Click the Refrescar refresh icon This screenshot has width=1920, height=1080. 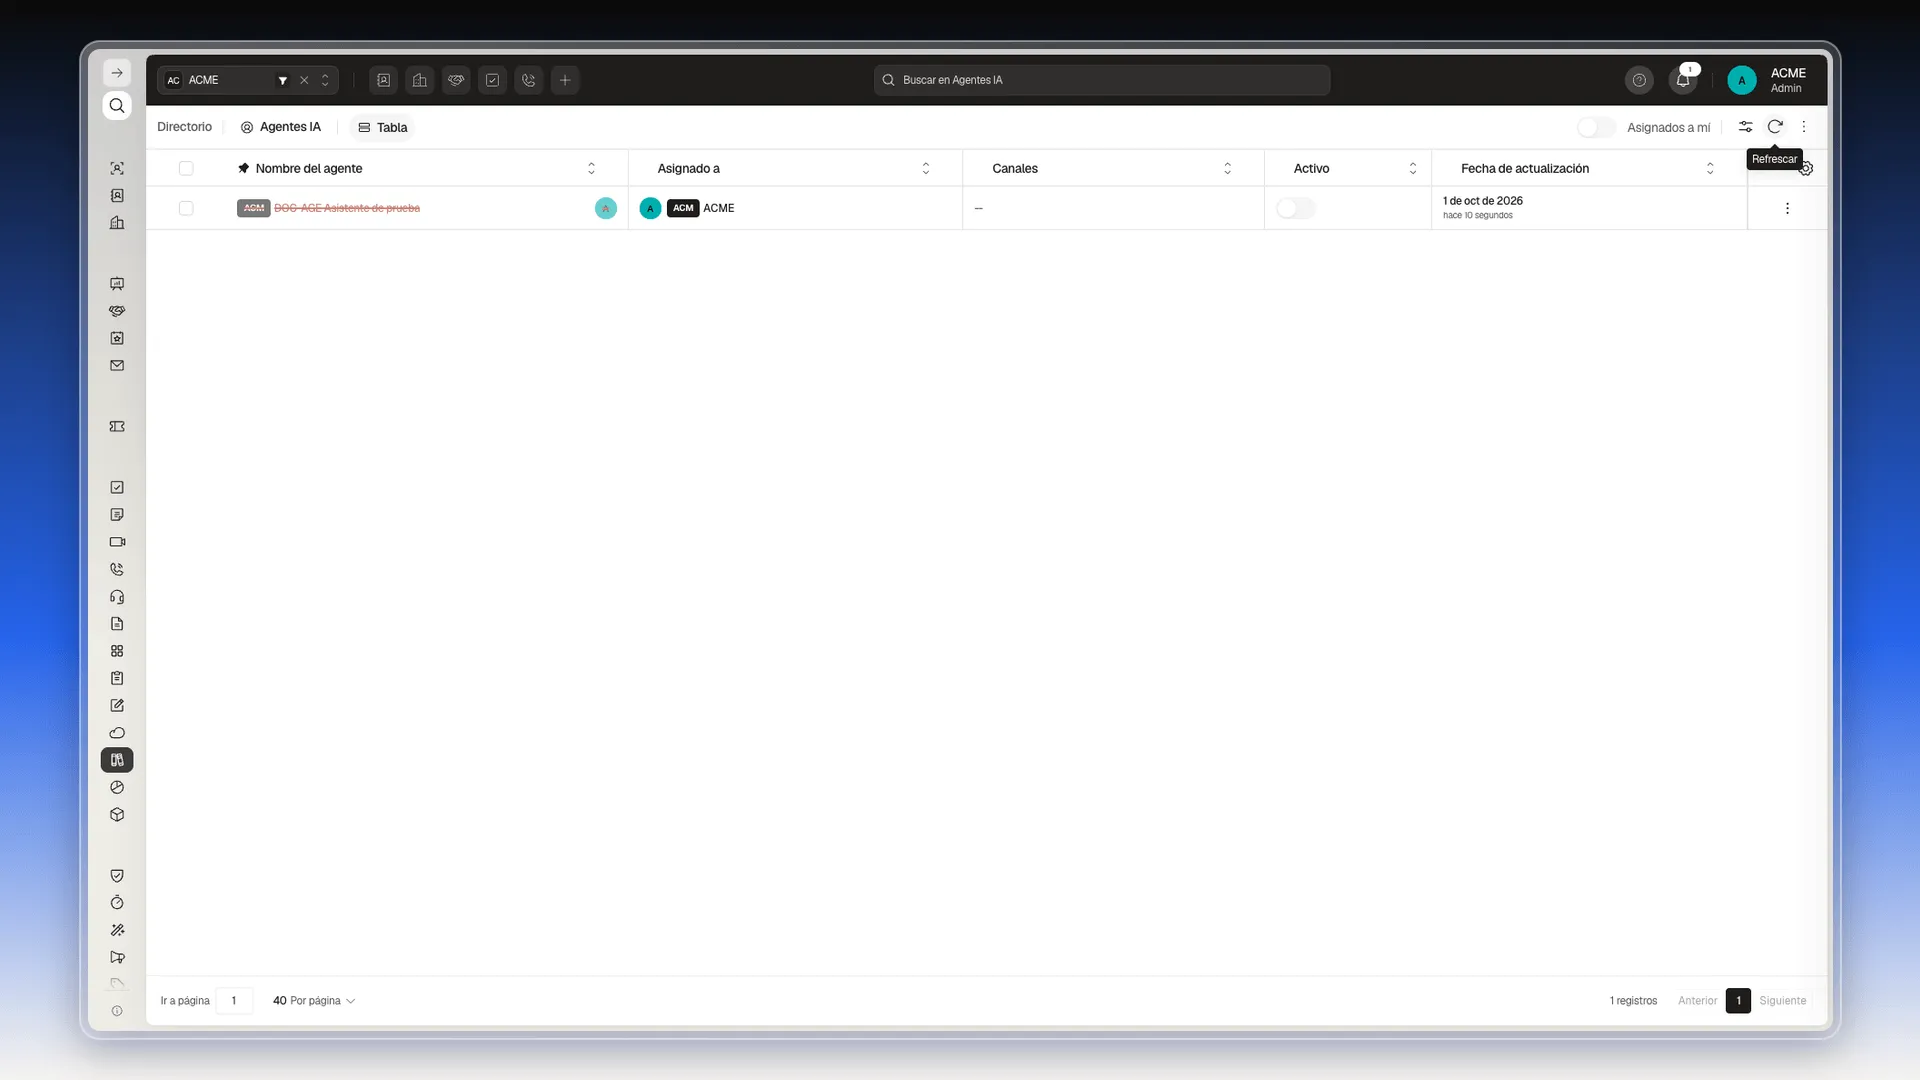[x=1775, y=127]
